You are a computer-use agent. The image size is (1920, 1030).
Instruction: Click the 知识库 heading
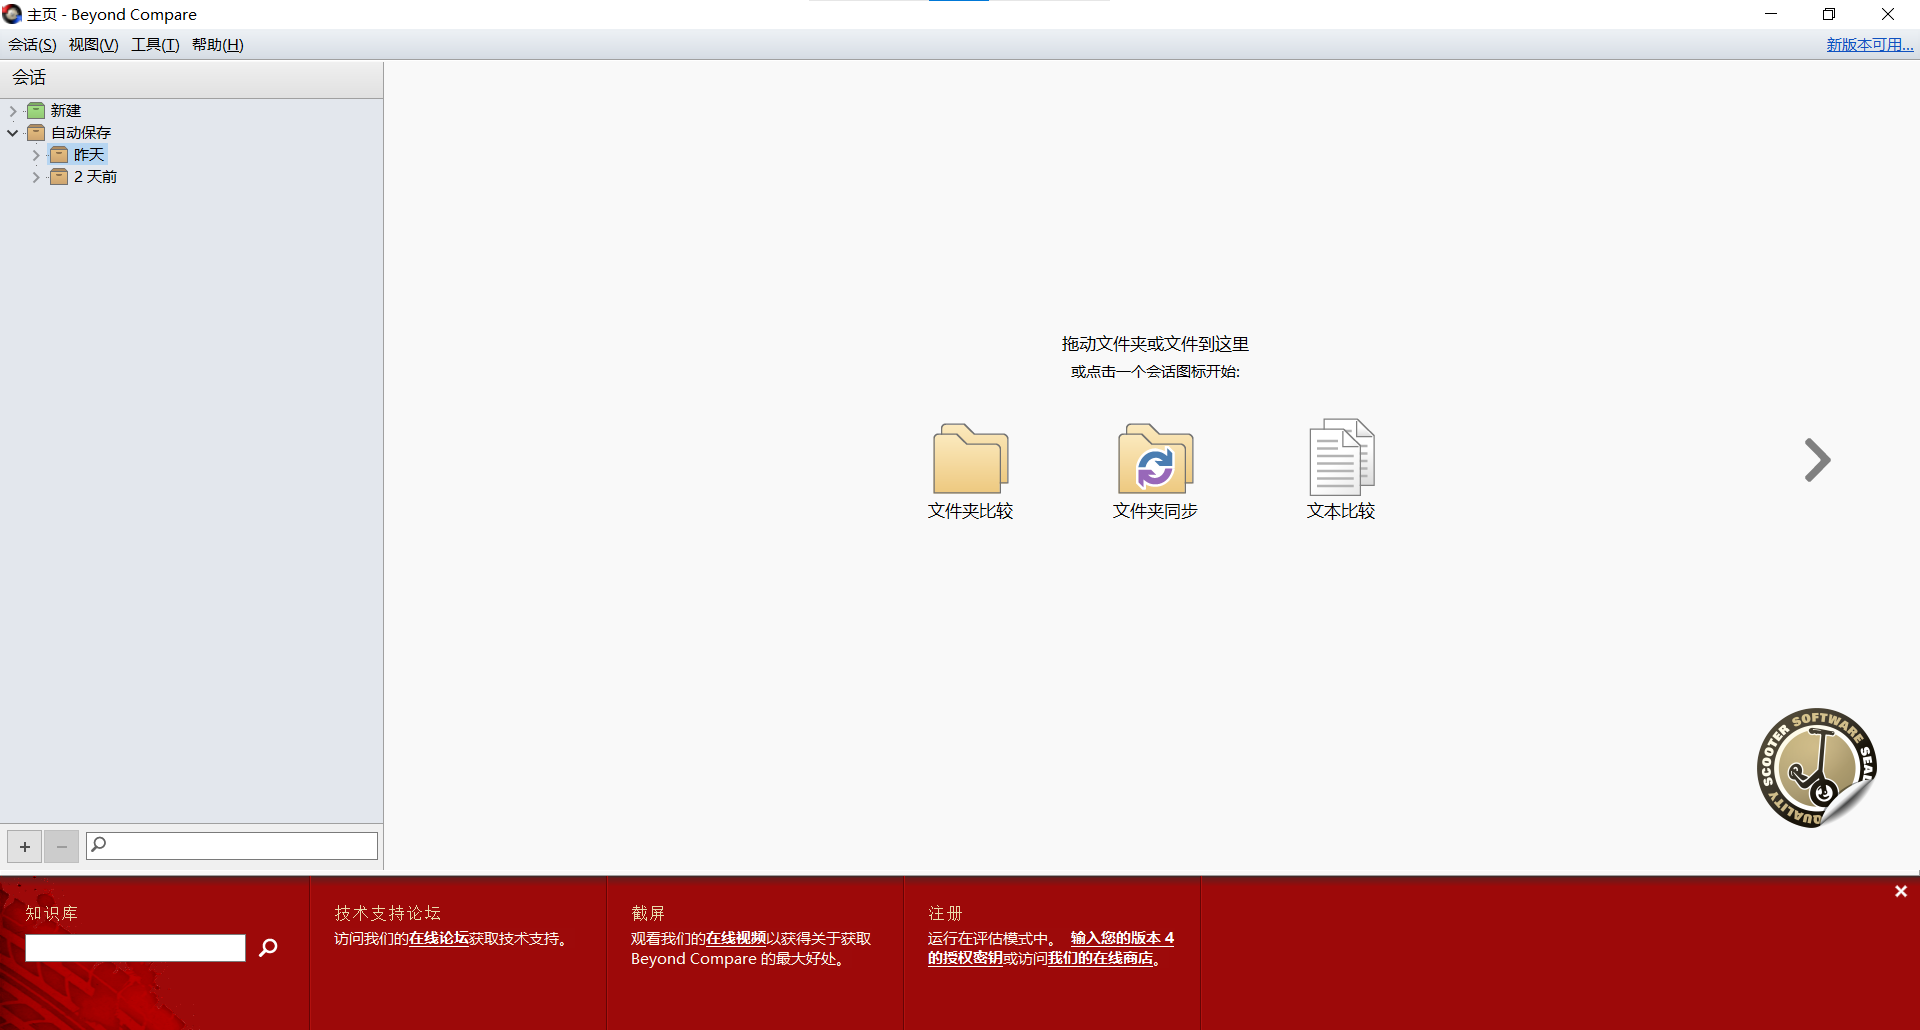coord(51,913)
